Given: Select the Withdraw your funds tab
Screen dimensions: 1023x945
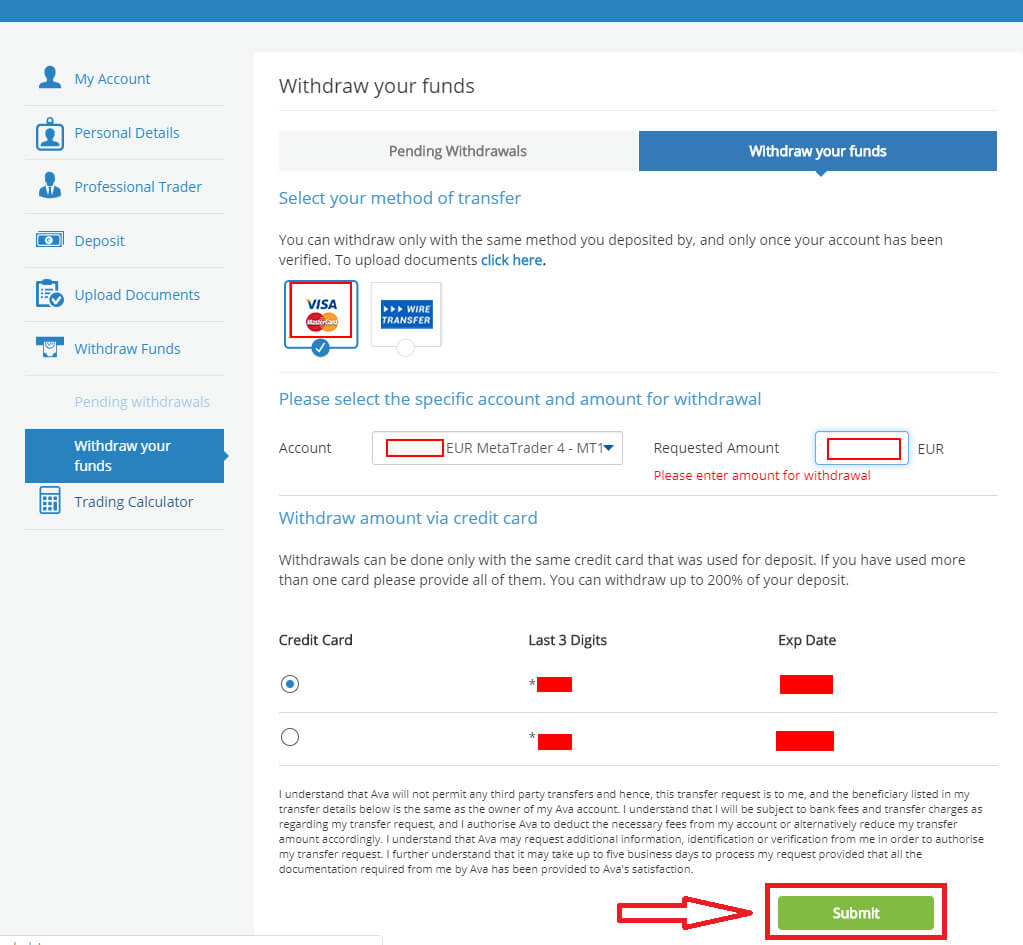Looking at the screenshot, I should click(x=818, y=150).
